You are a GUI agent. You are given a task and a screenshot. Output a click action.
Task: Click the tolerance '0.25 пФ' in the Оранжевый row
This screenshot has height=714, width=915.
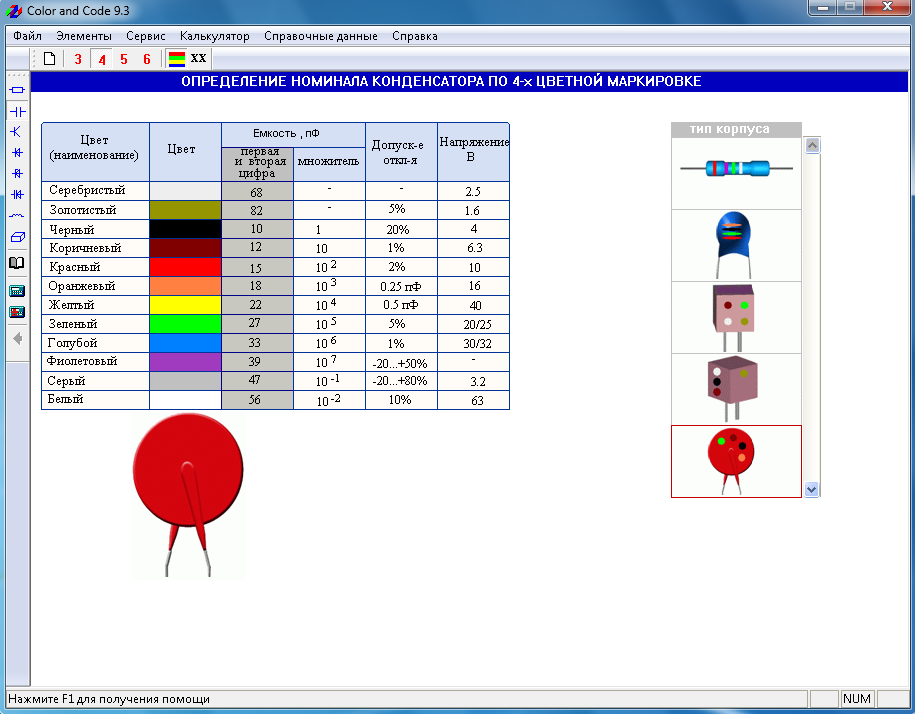[401, 286]
